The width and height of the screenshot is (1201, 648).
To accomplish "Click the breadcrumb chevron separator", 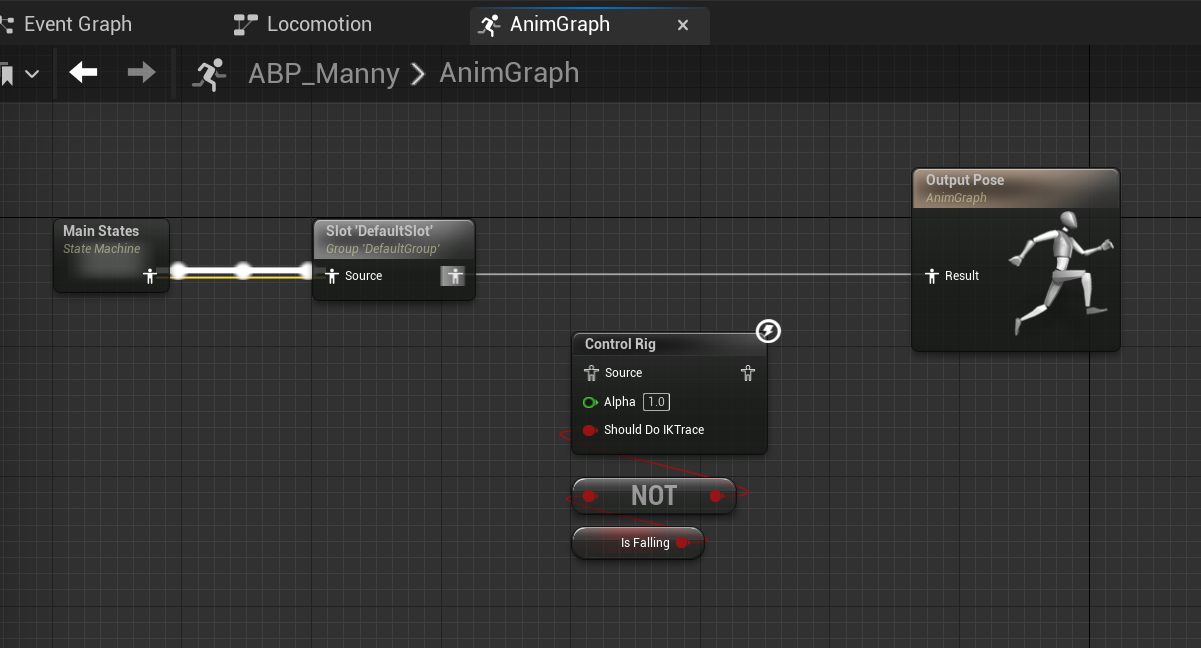I will [x=419, y=74].
